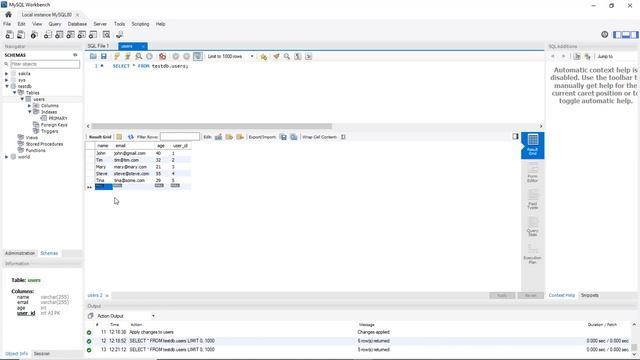This screenshot has height=360, width=640.
Task: Toggle invisible characters icon
Action: [298, 56]
